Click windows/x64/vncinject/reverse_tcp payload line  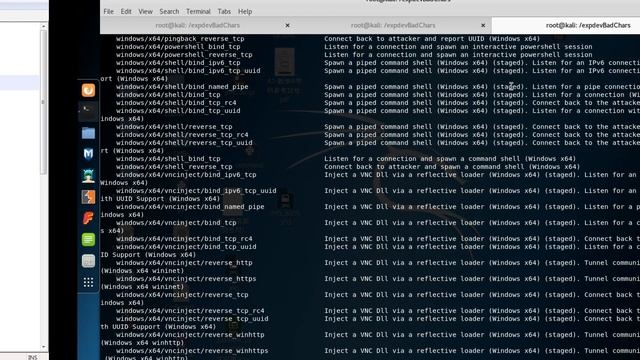click(x=182, y=295)
